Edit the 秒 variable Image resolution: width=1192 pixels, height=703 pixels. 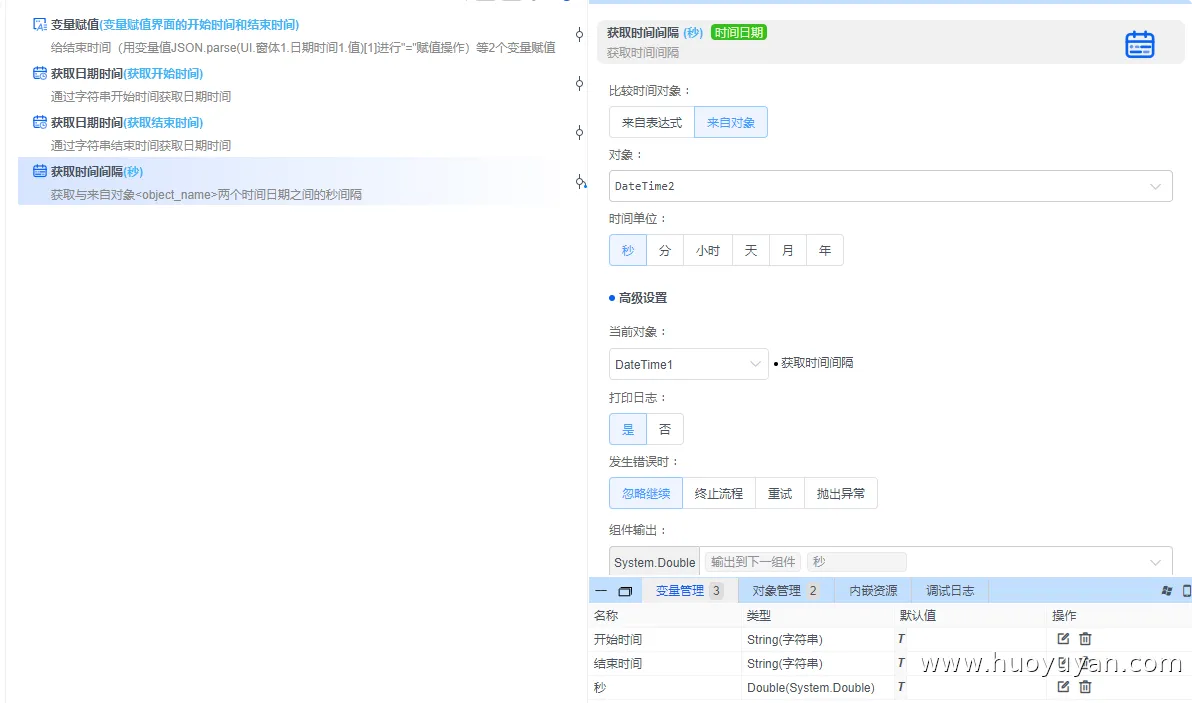(x=1063, y=686)
